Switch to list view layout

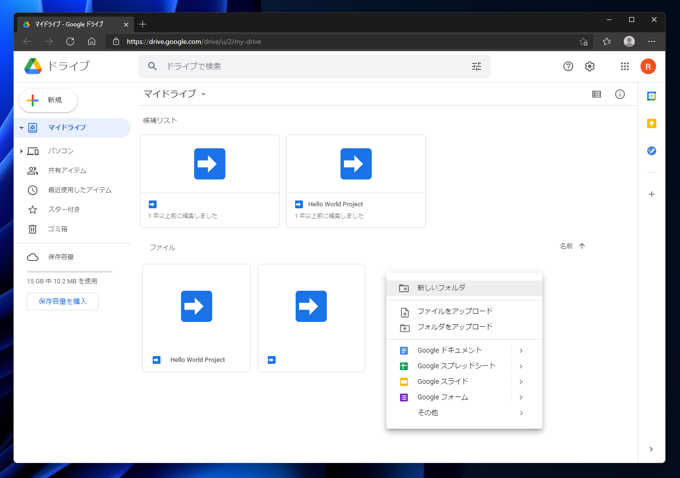click(596, 94)
